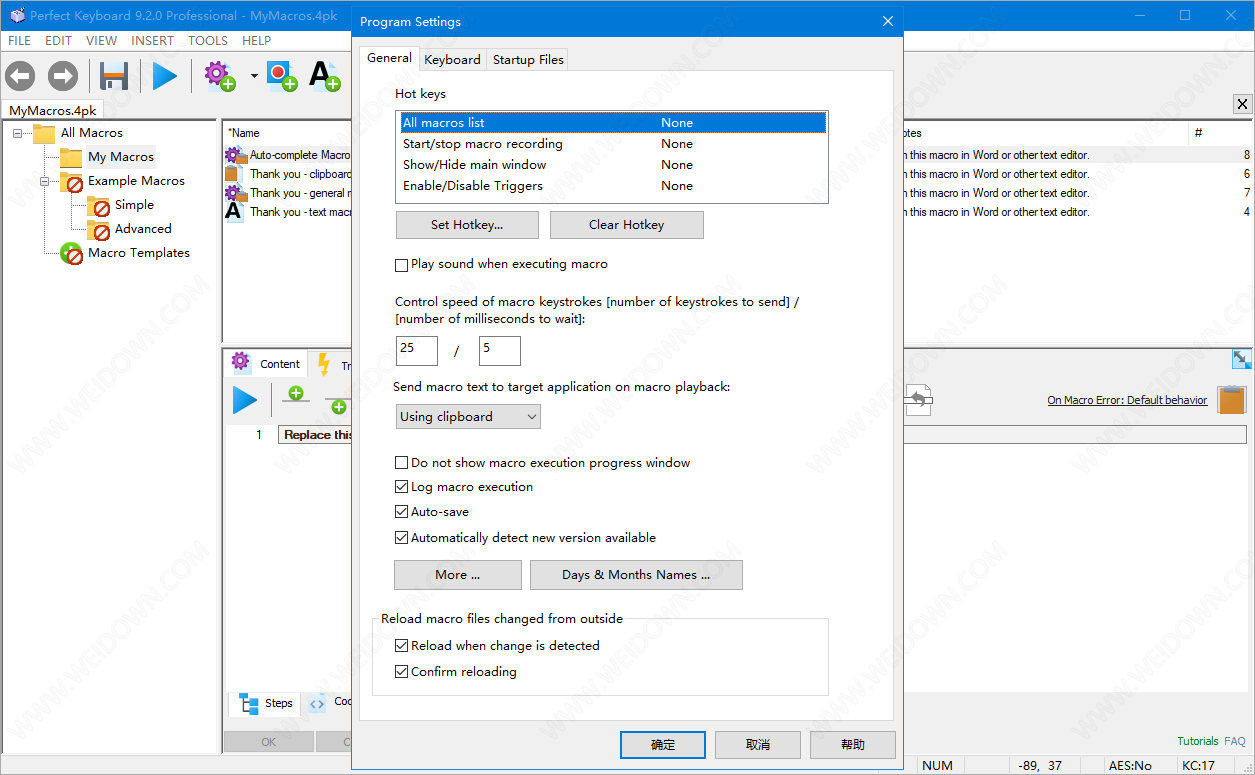Open Days & Months Names ... settings

coord(636,575)
